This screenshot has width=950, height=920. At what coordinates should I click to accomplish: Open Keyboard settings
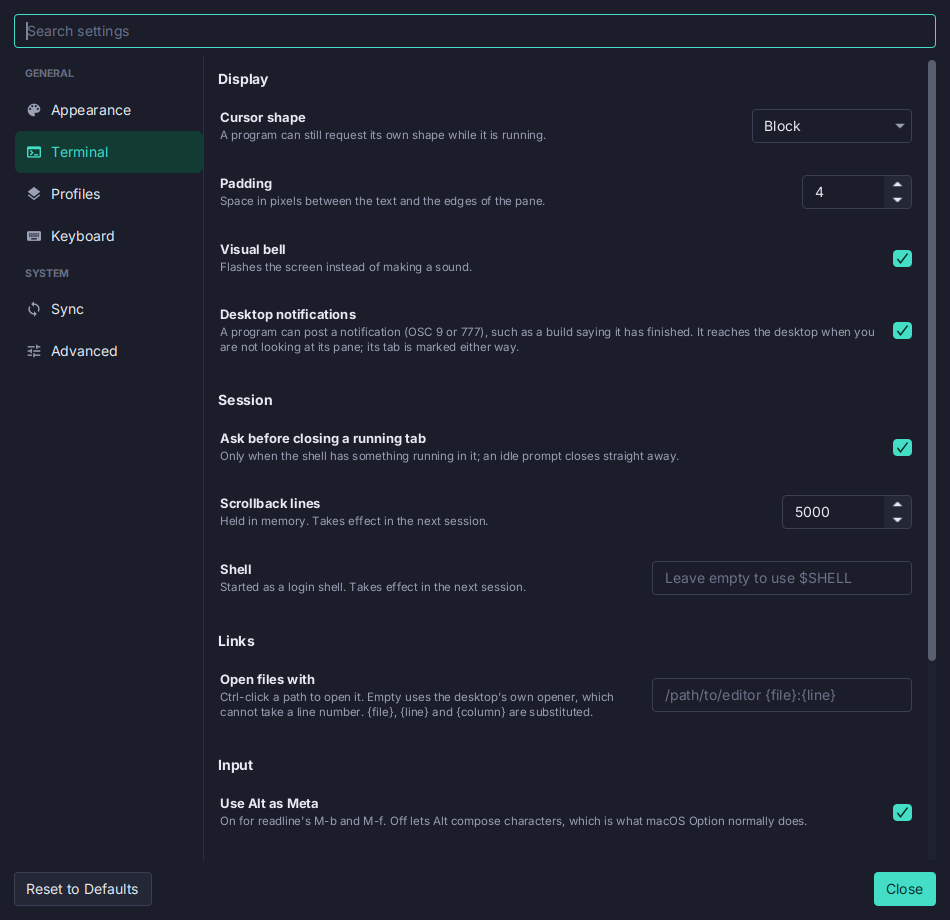pos(109,236)
